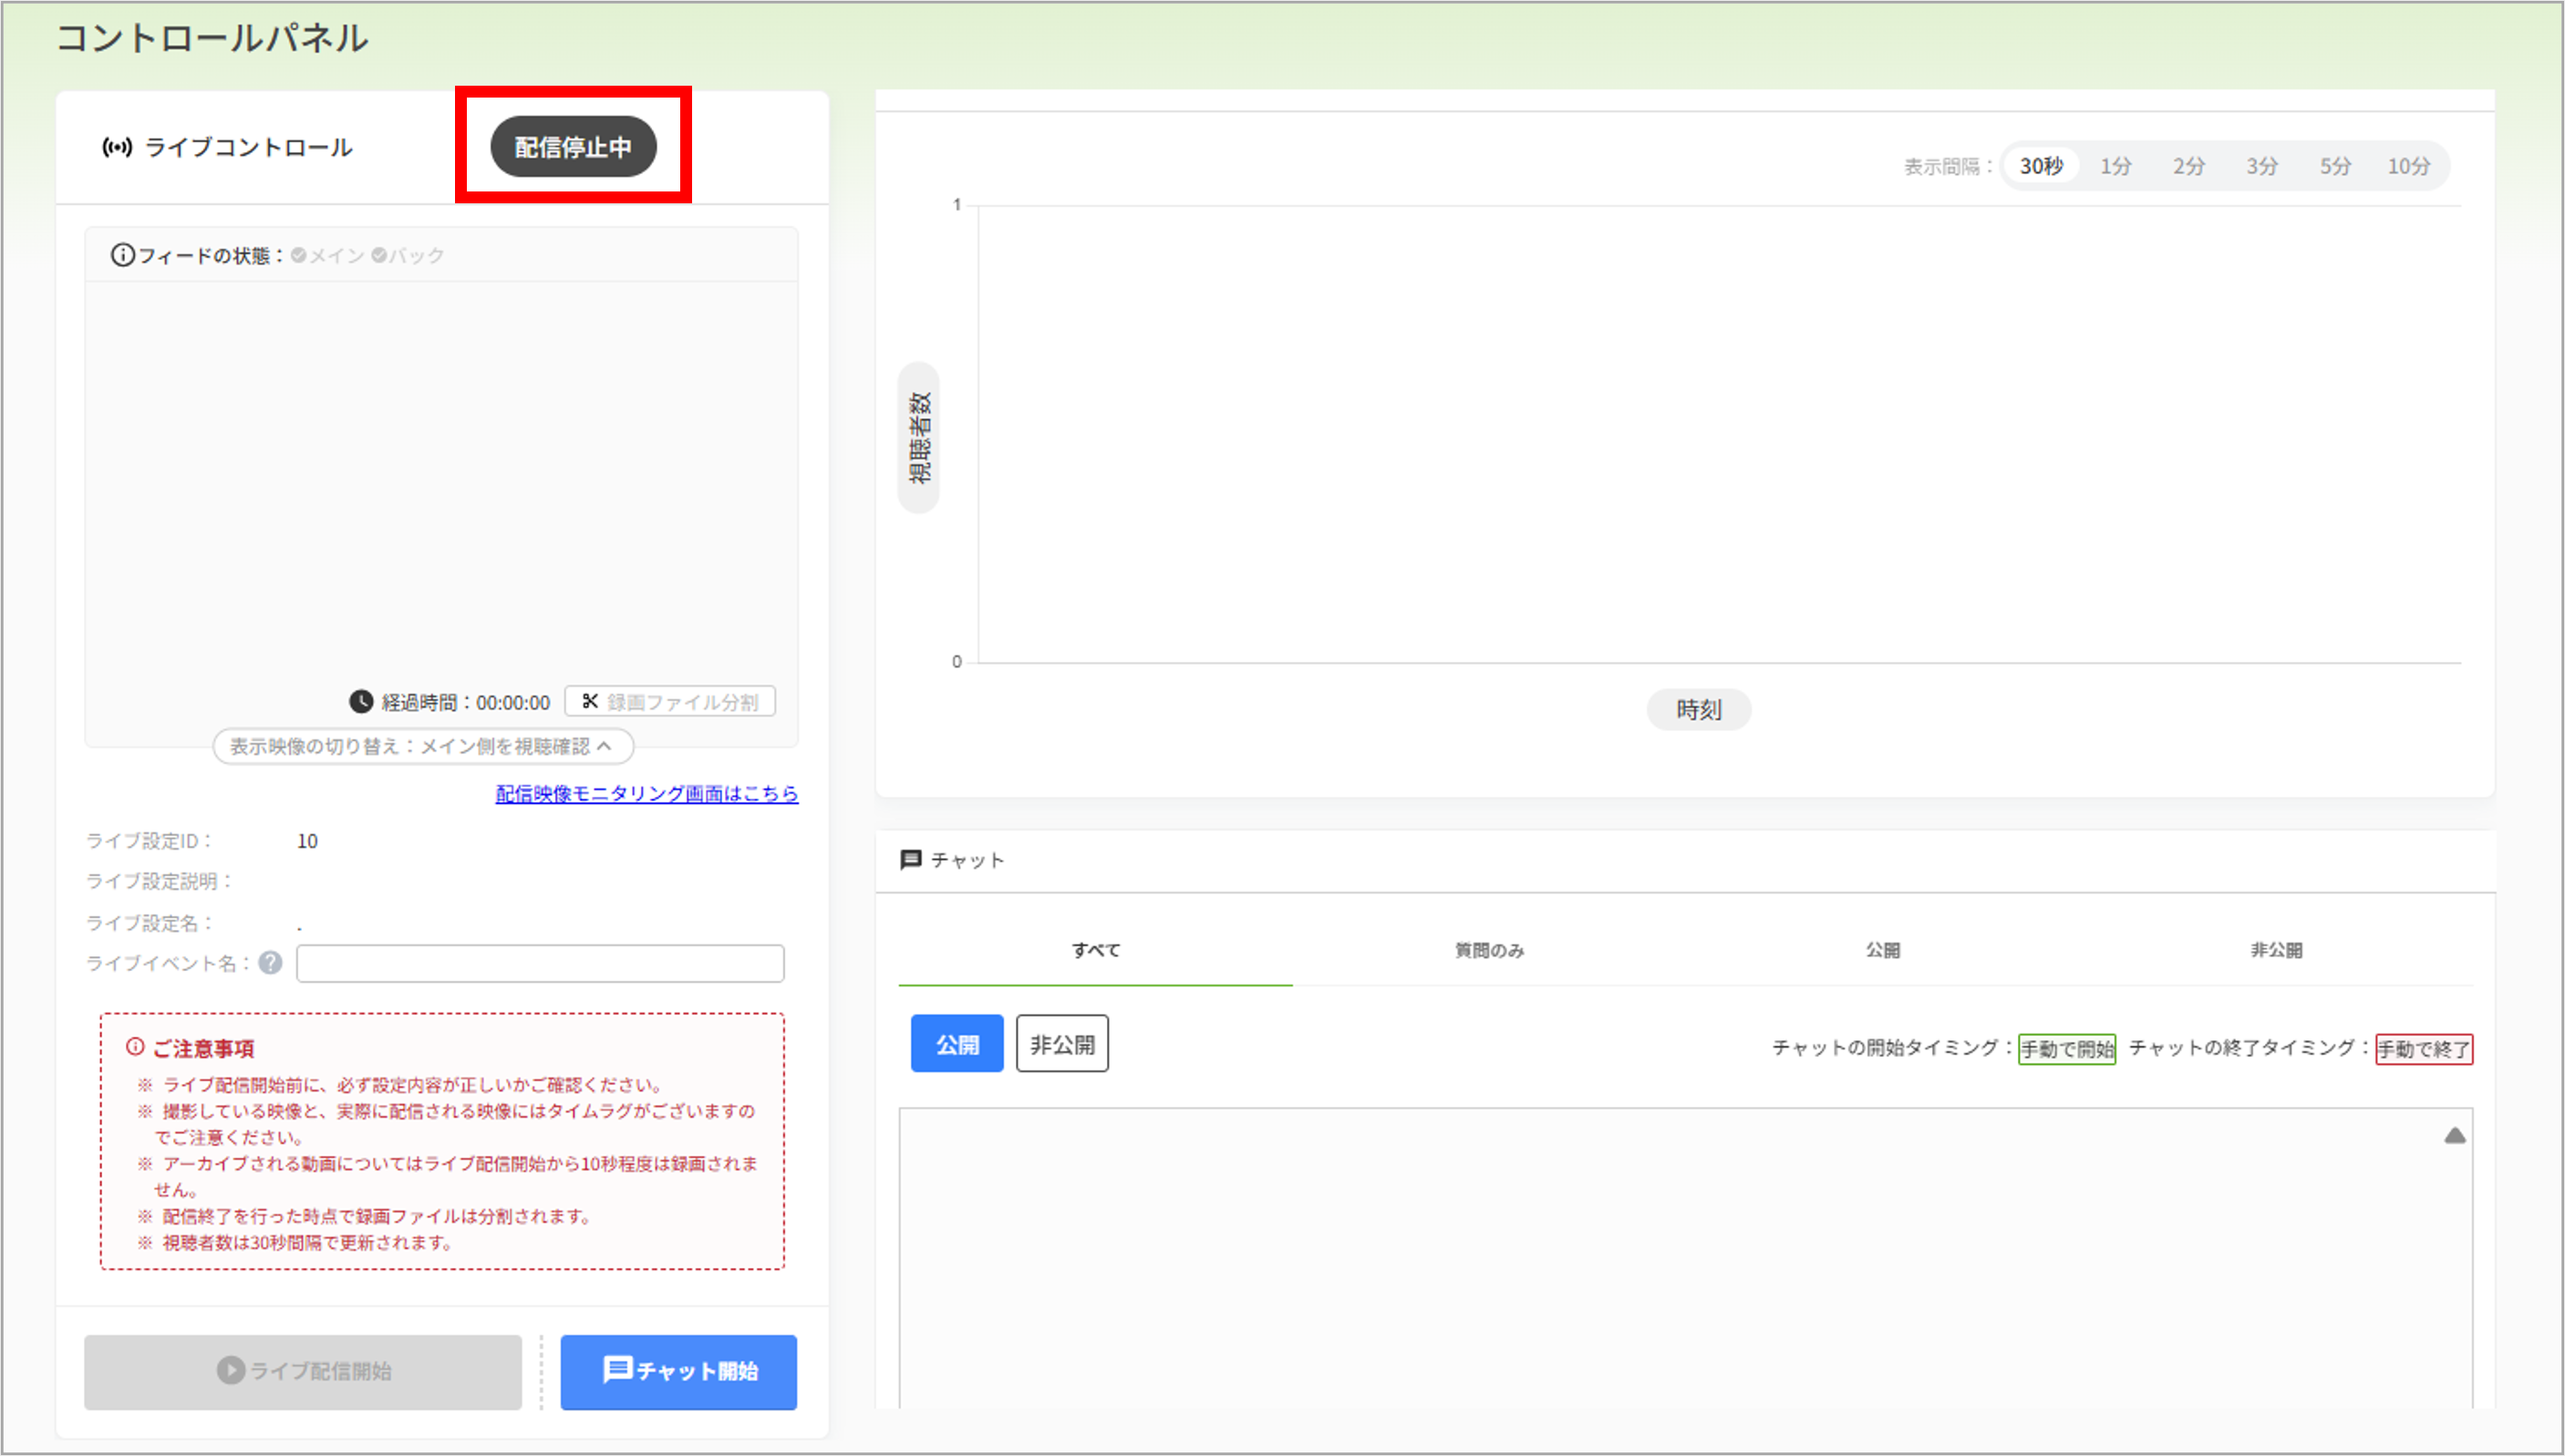Open the 配信映像モニタリング画面はこちら link
This screenshot has width=2565, height=1456.
pos(647,793)
